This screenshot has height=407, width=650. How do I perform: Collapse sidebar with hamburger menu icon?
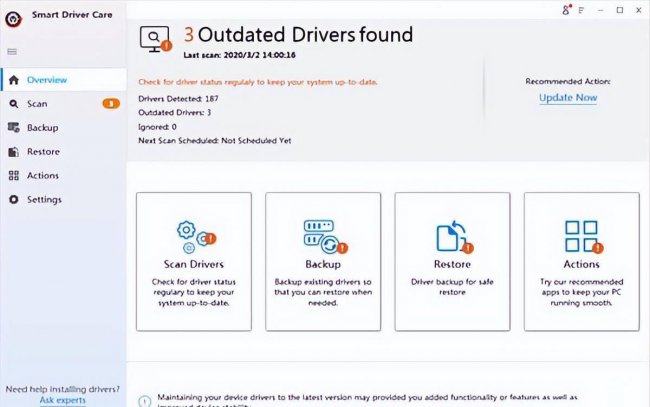12,51
